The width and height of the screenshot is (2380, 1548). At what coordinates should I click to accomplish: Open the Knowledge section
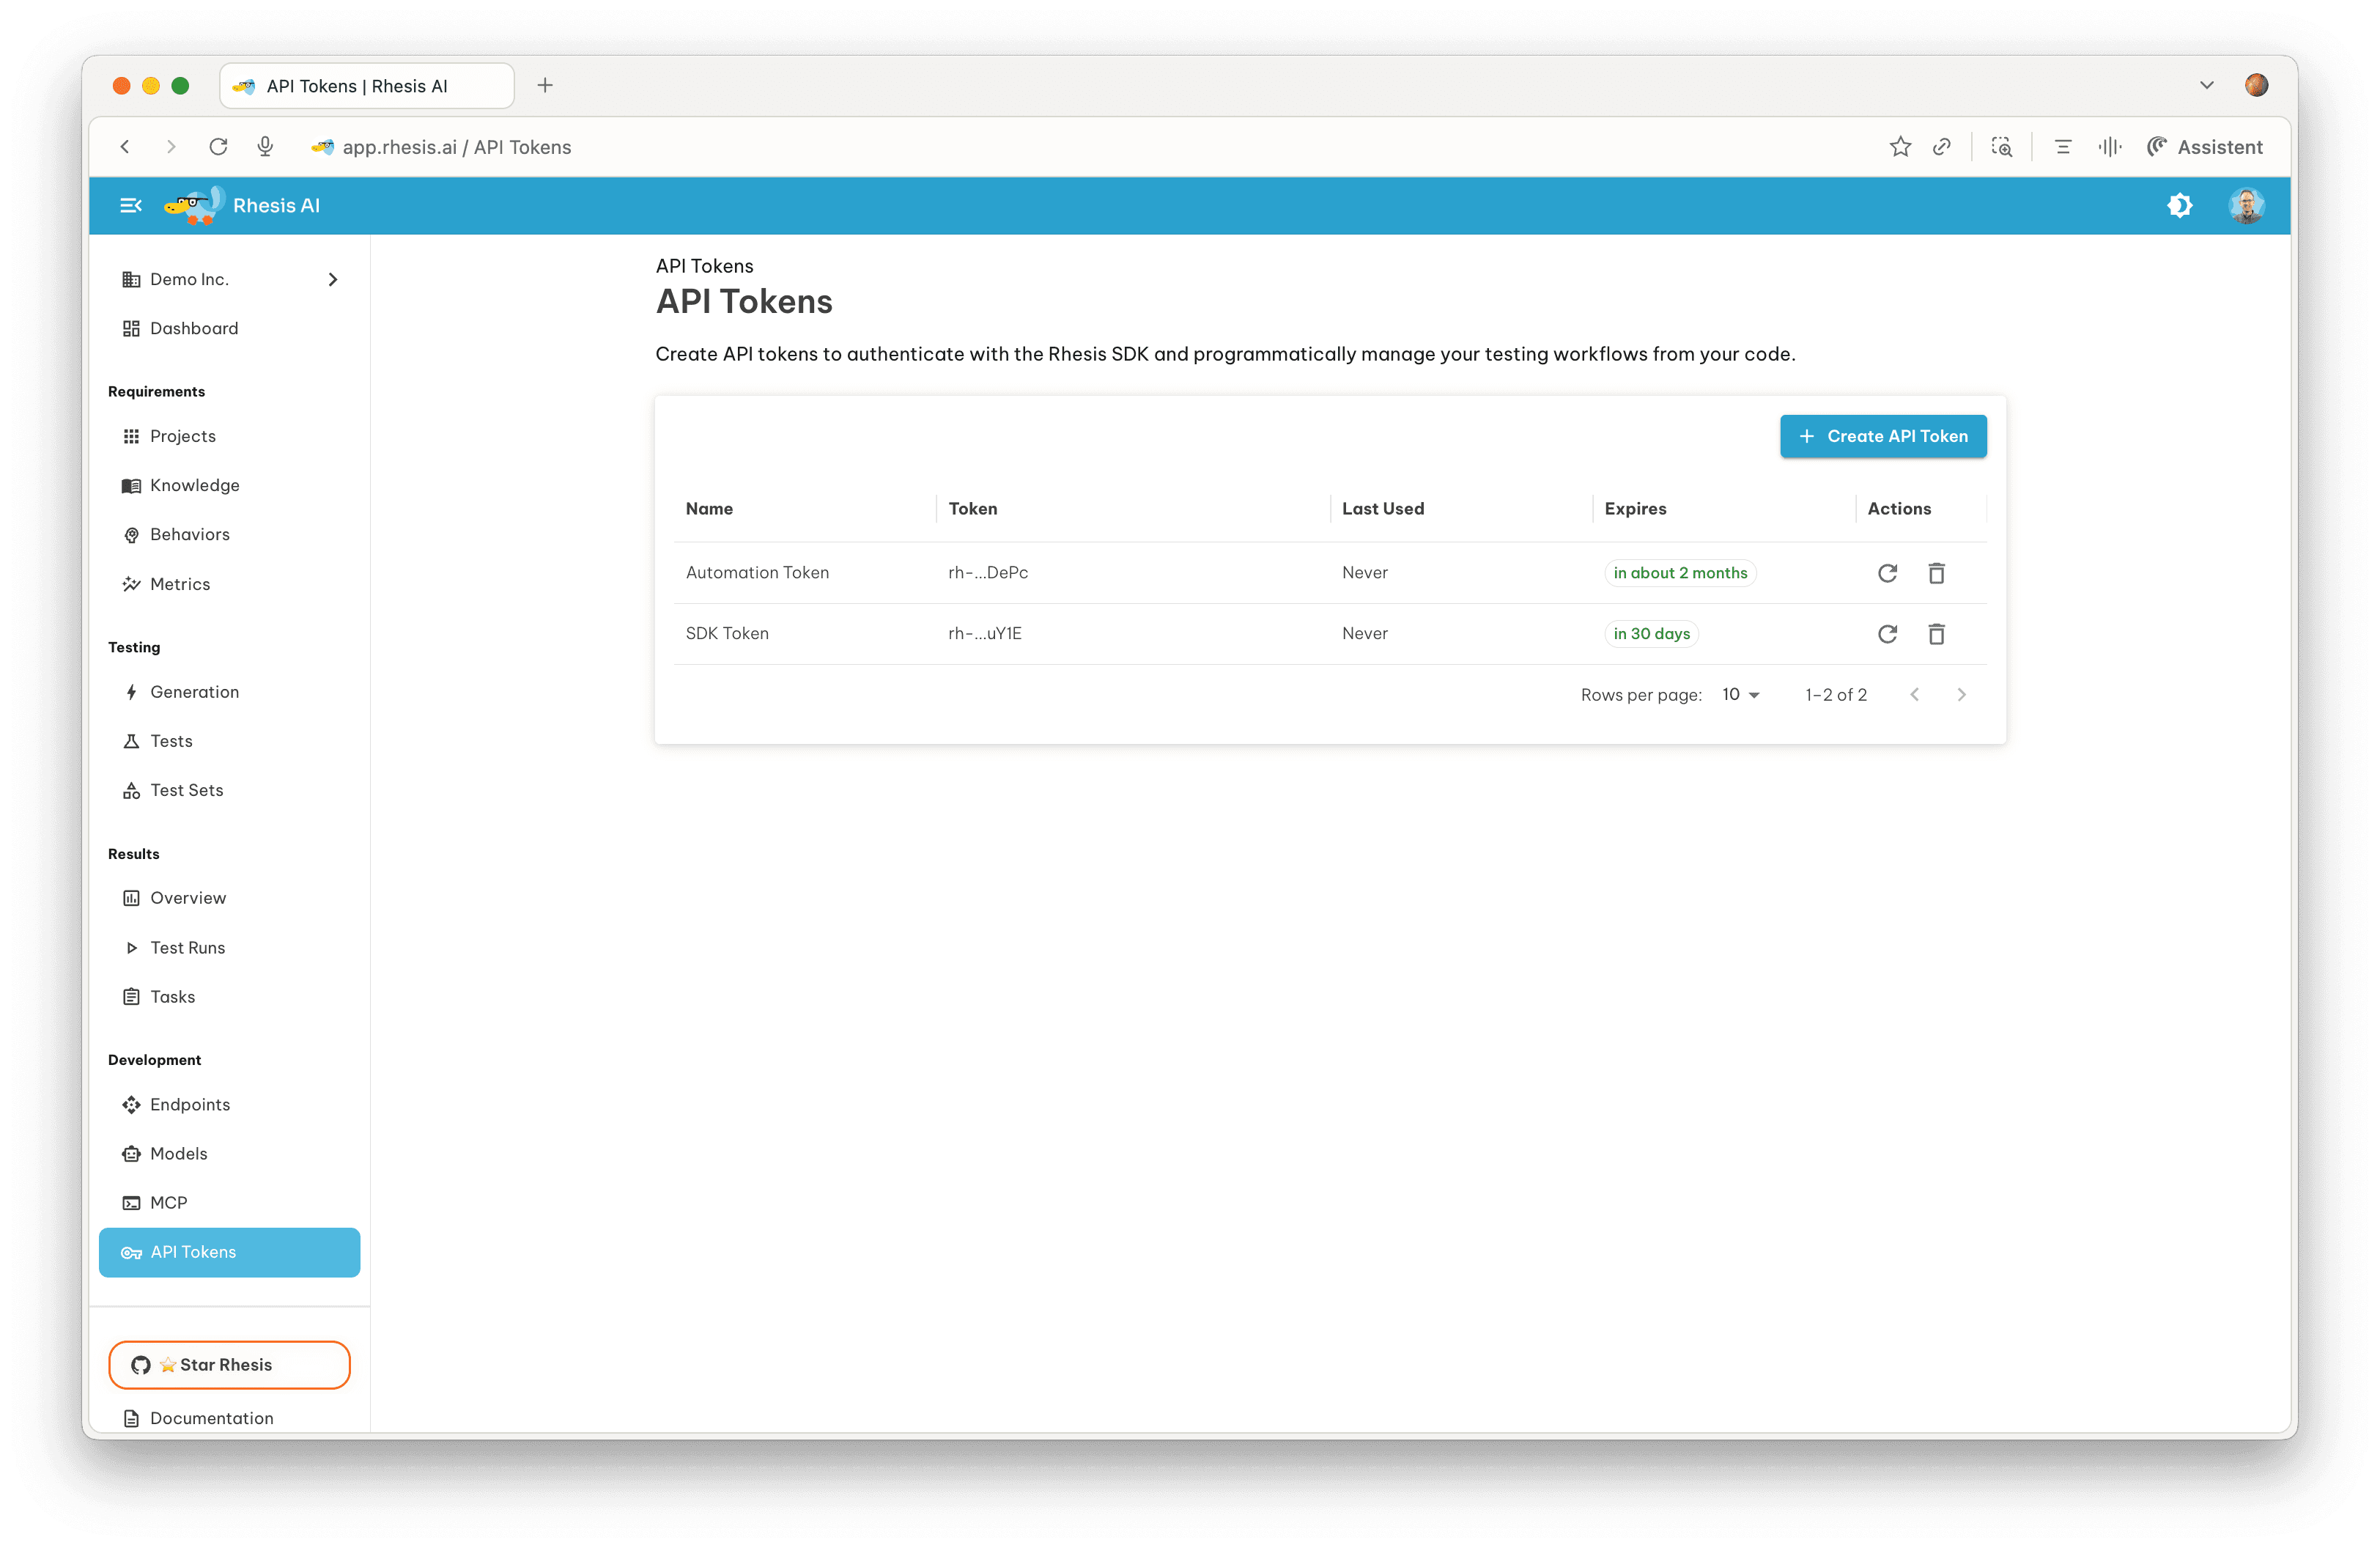tap(194, 485)
